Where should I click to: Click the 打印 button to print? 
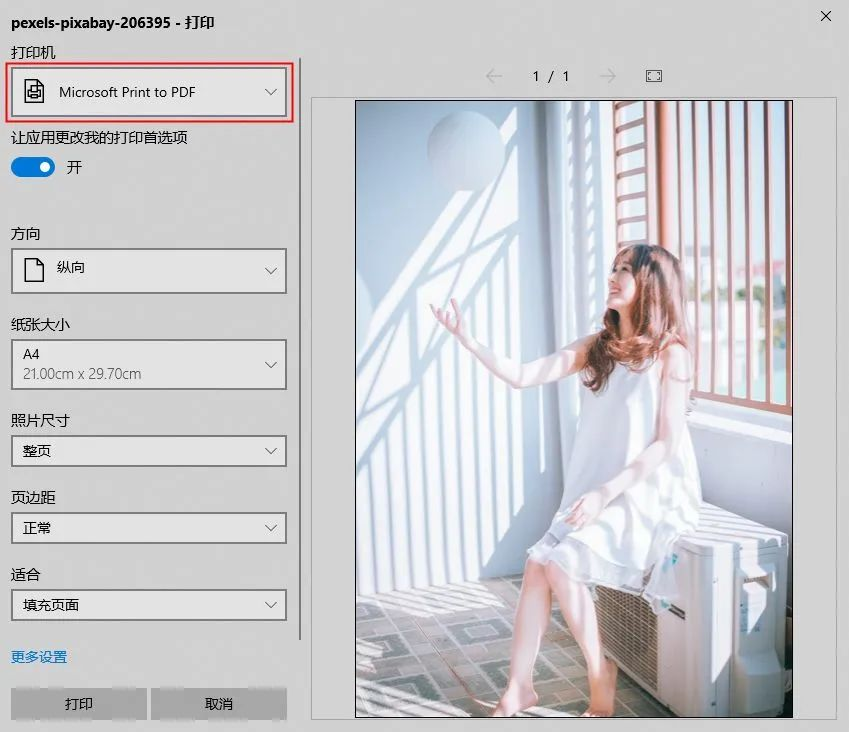click(x=77, y=703)
